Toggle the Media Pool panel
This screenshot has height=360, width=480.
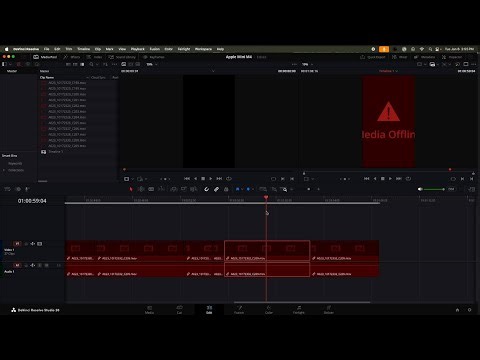coord(45,57)
